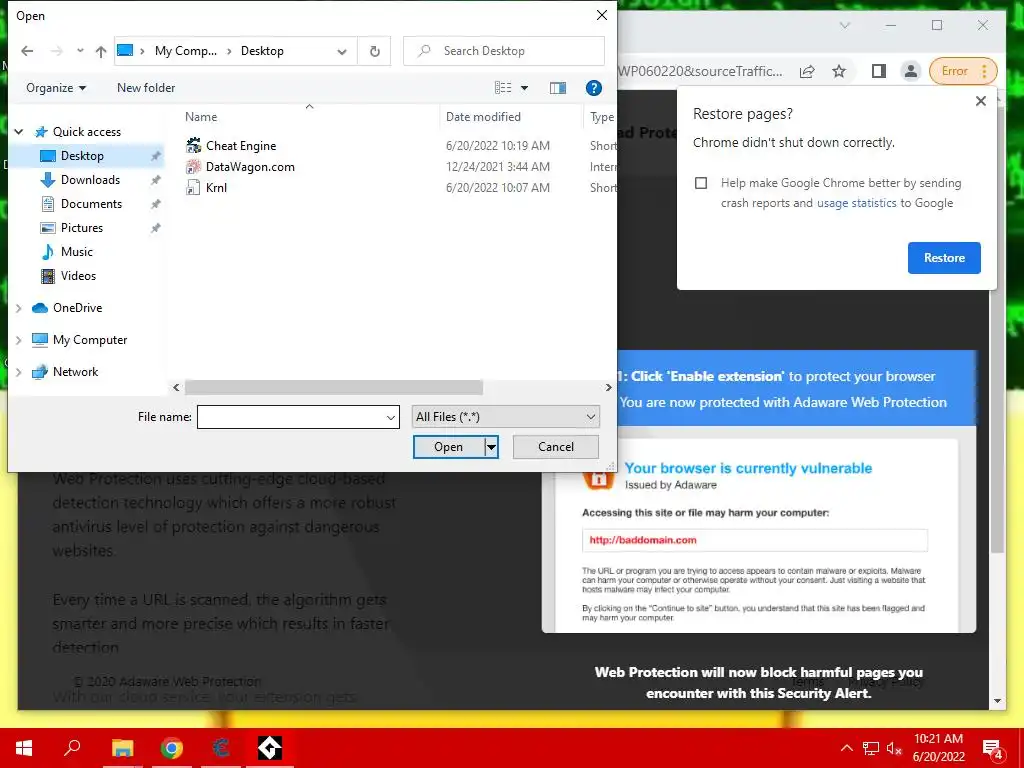Image resolution: width=1024 pixels, height=768 pixels.
Task: Sort files by Type column
Action: tap(601, 117)
